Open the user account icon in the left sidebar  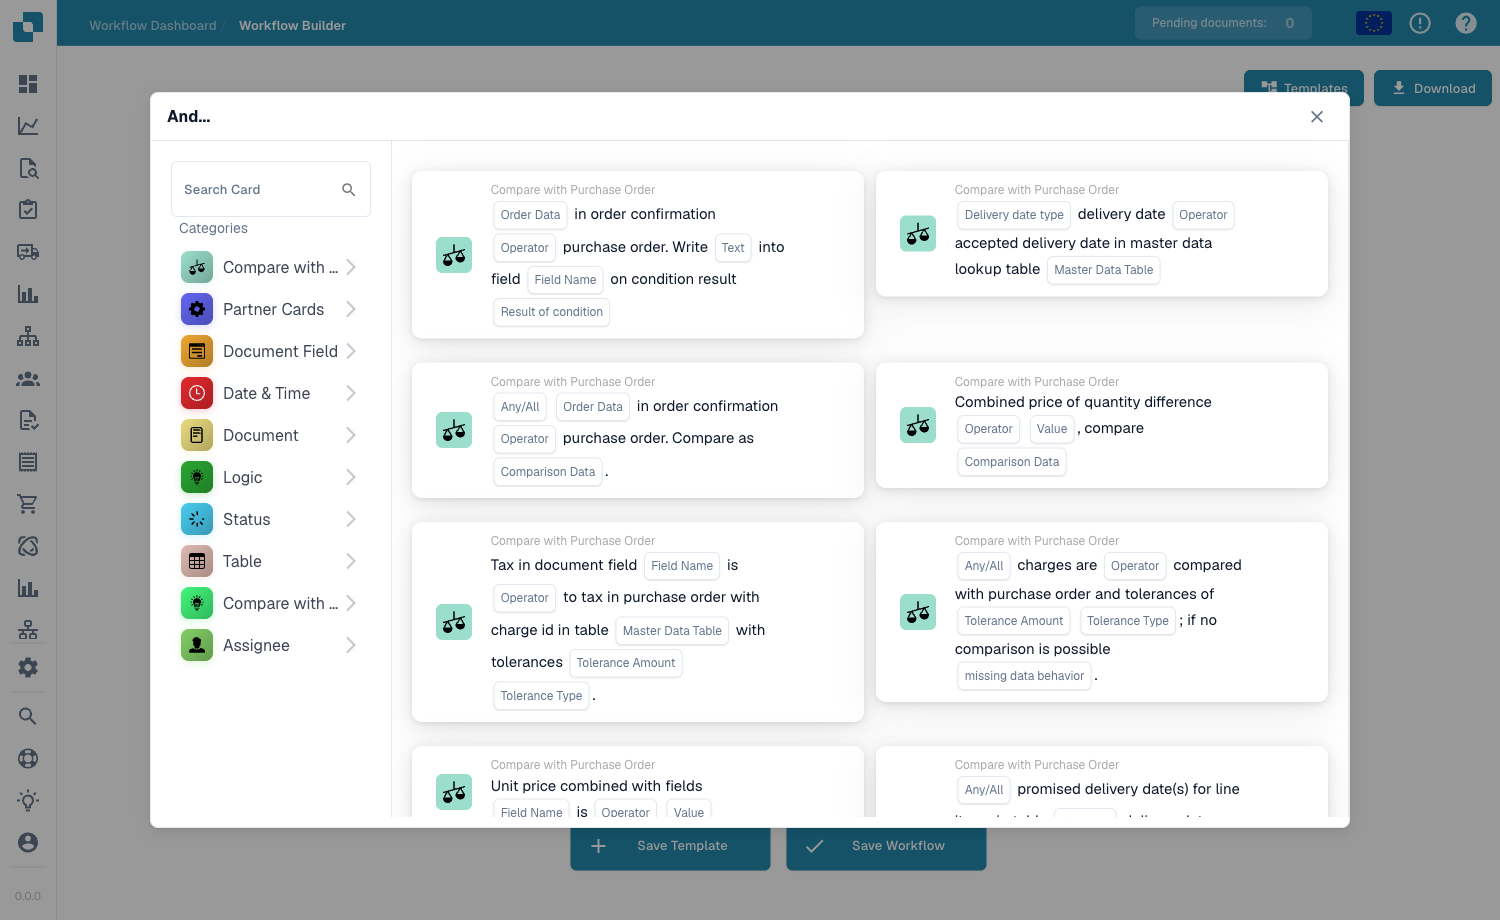point(28,842)
